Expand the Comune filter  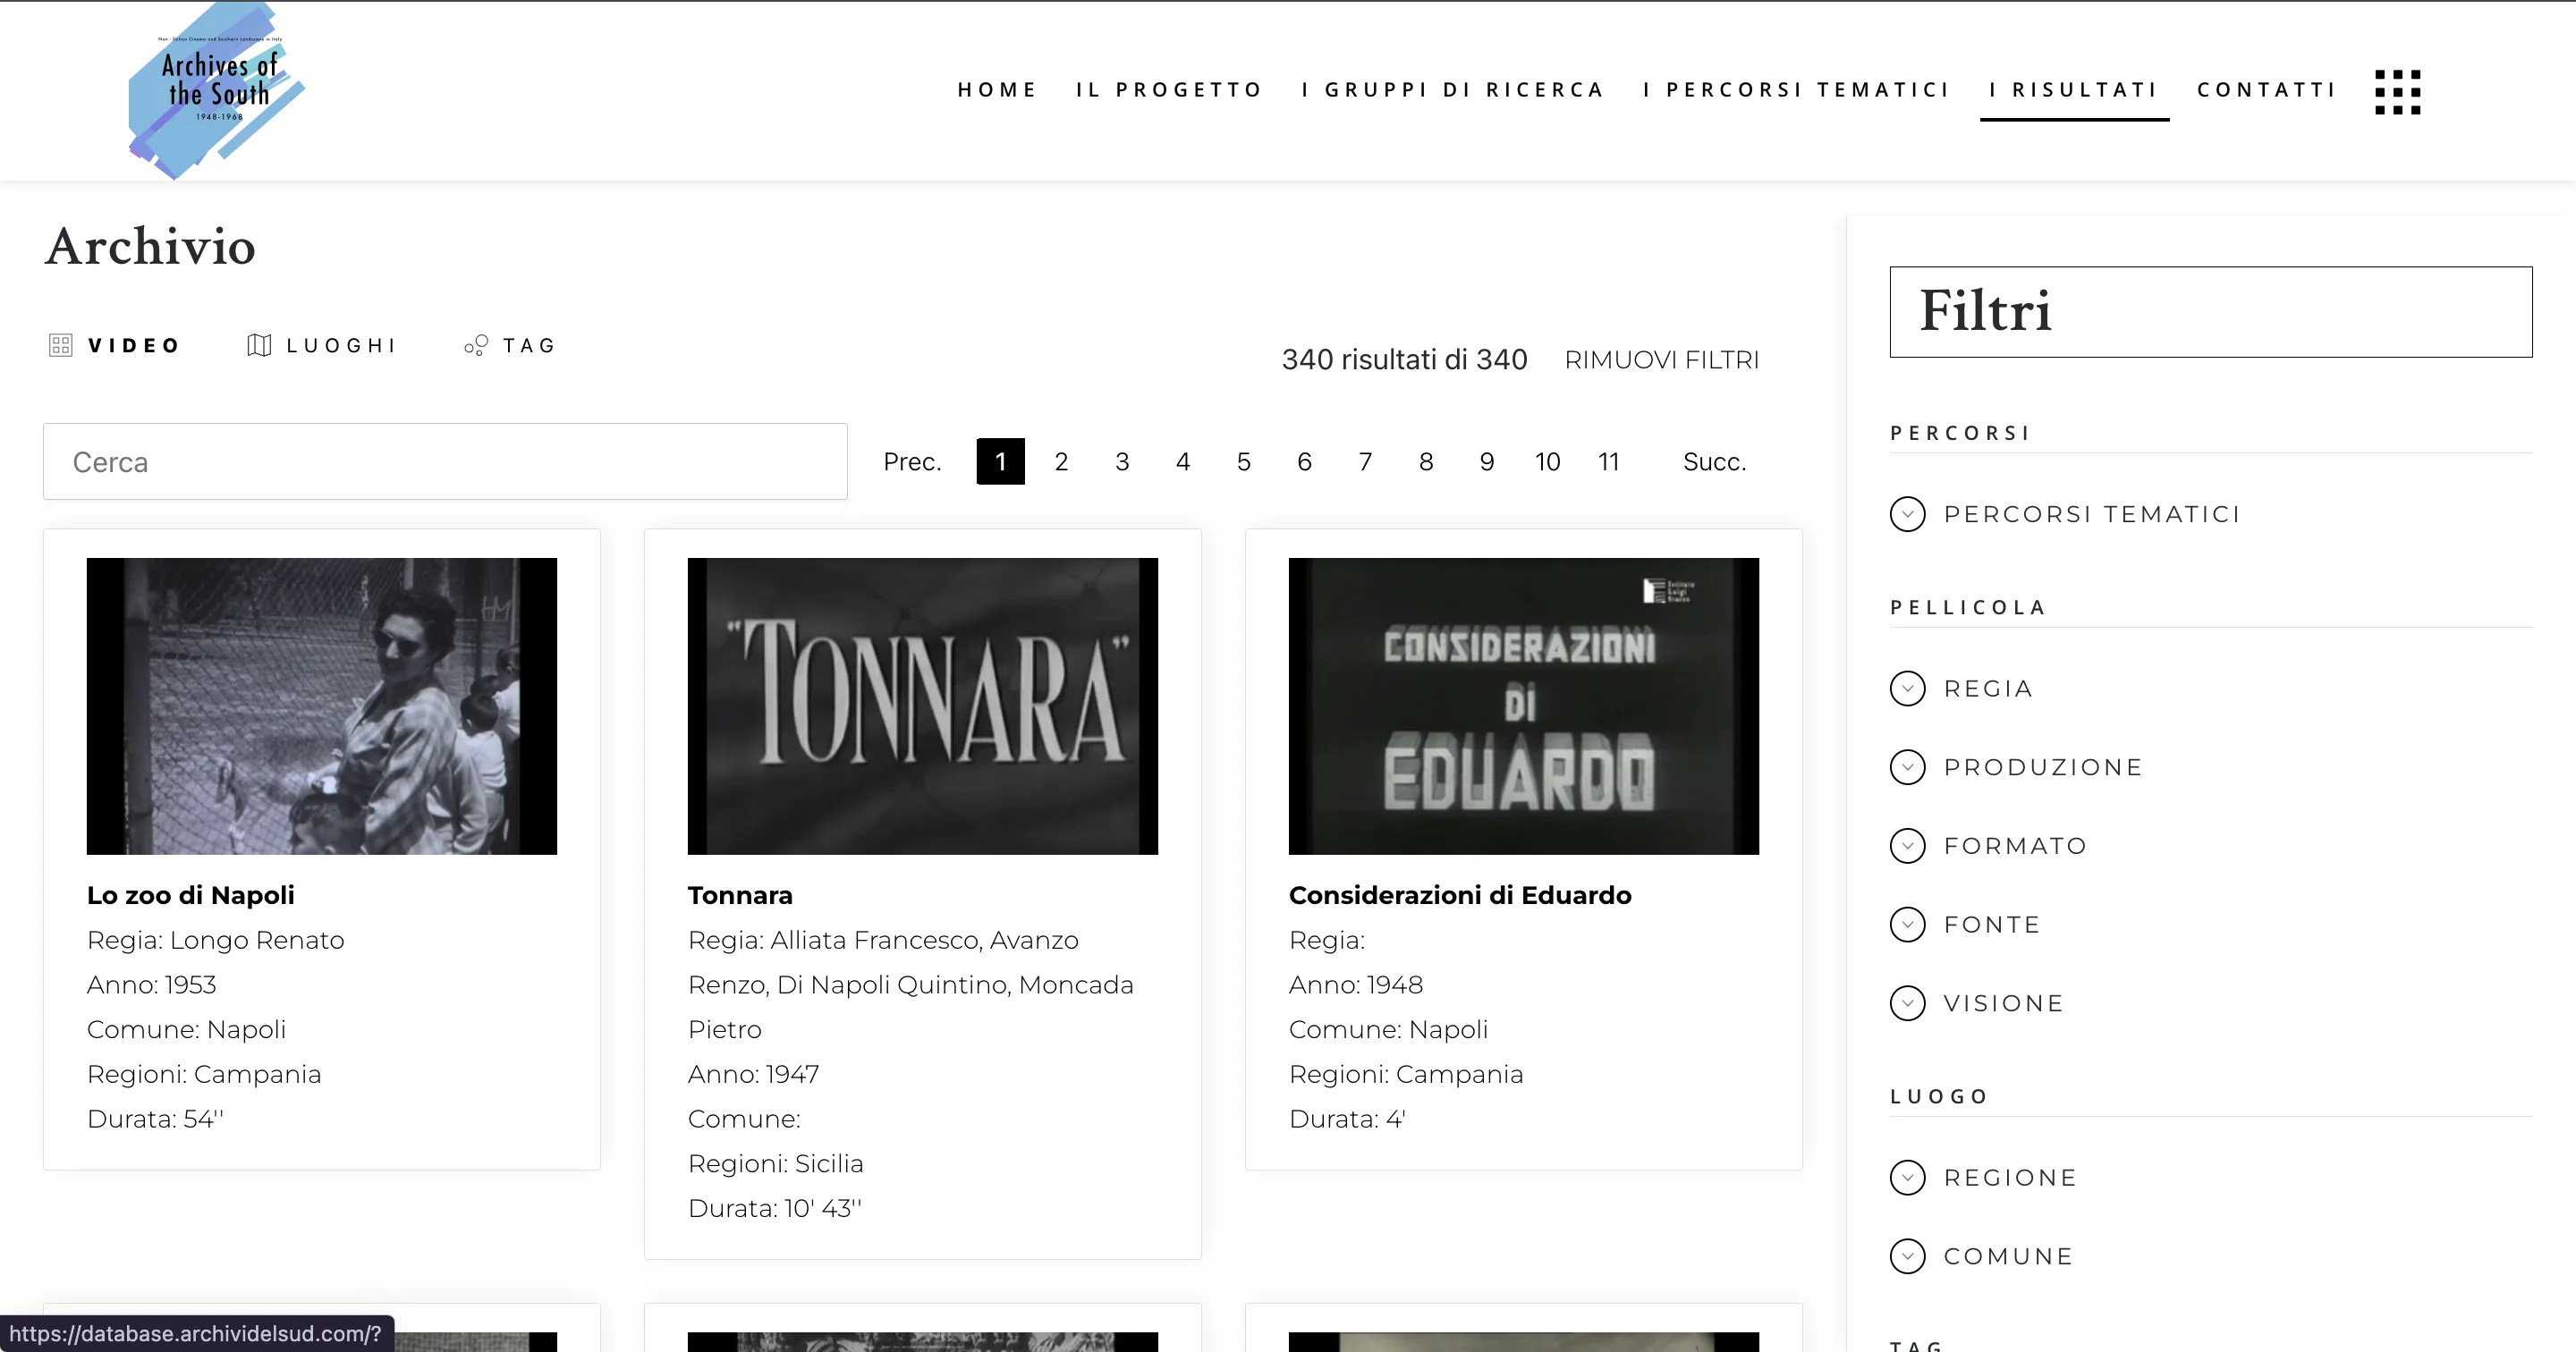tap(1907, 1256)
